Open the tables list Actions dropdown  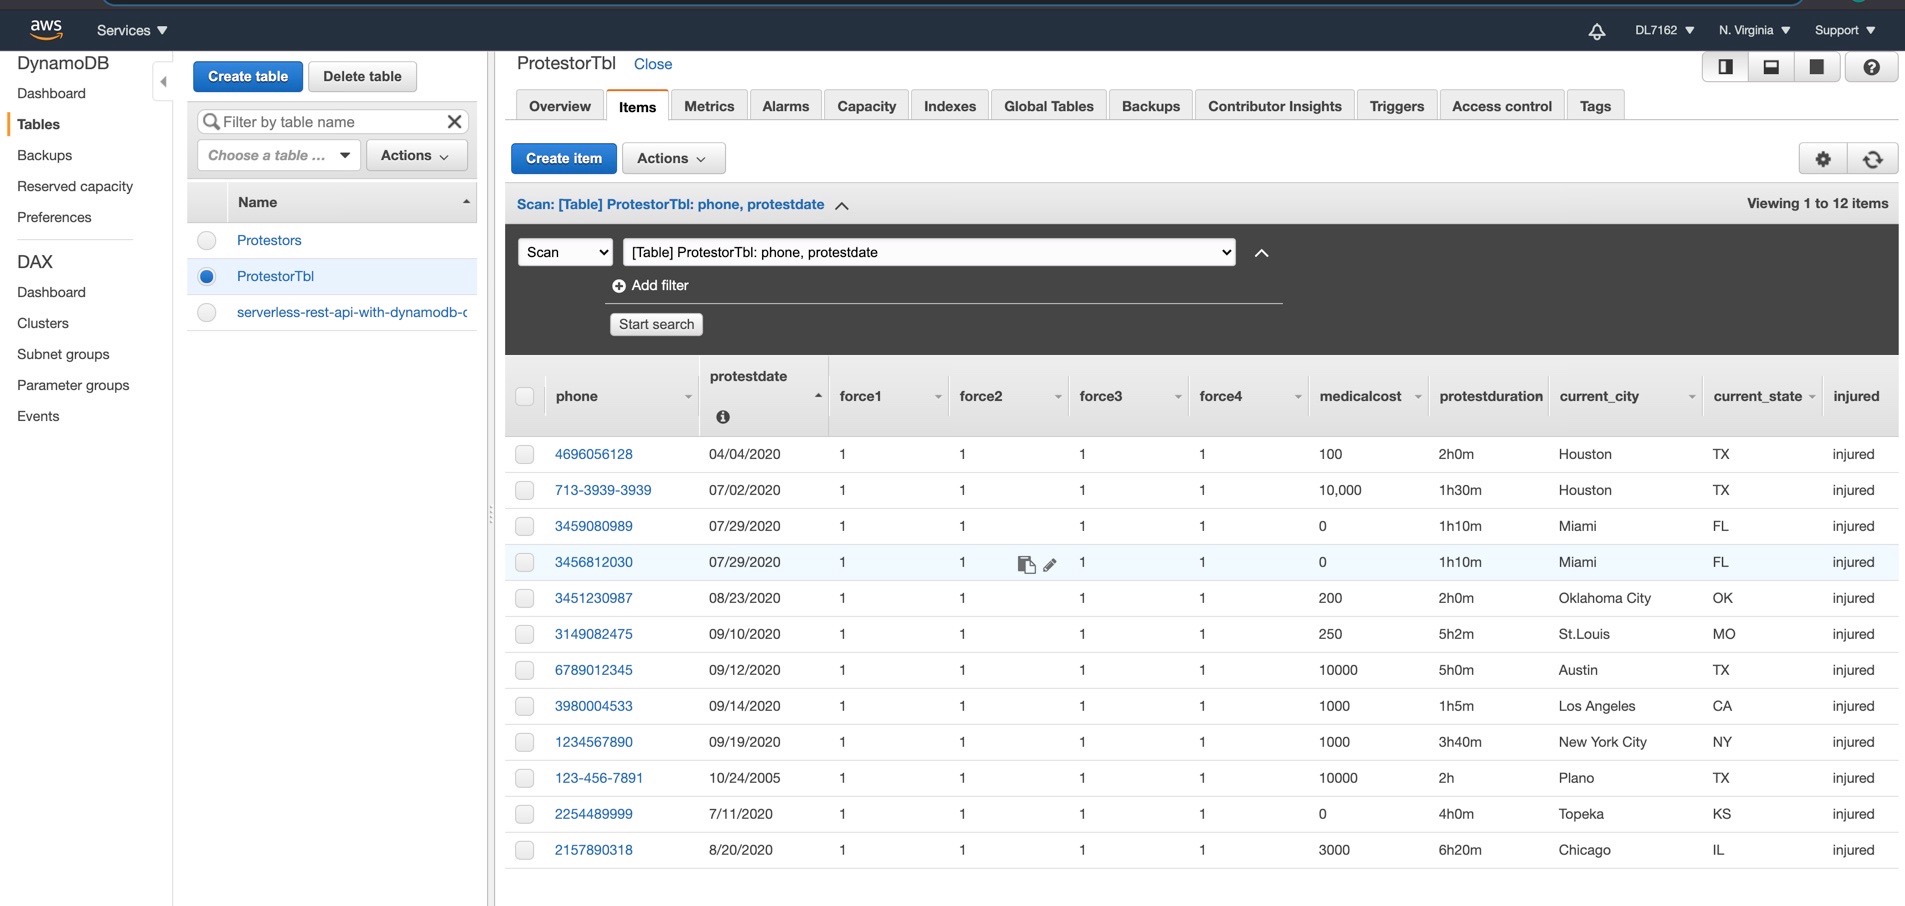[416, 155]
